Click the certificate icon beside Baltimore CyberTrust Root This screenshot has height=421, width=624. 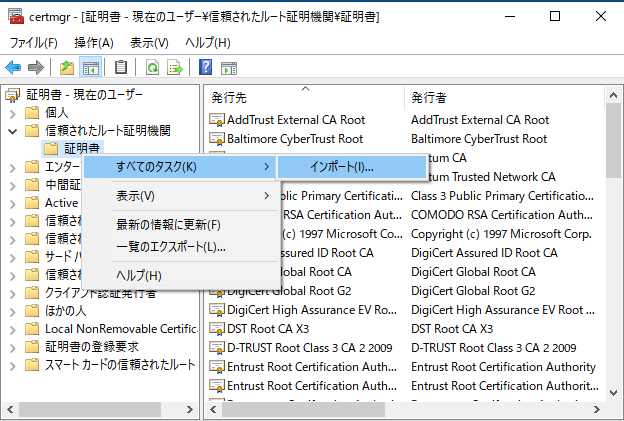(x=217, y=139)
